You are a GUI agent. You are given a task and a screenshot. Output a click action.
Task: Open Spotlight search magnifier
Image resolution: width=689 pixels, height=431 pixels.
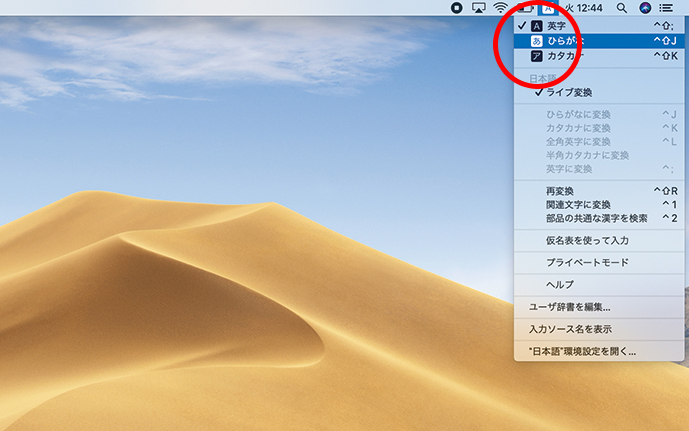(622, 7)
